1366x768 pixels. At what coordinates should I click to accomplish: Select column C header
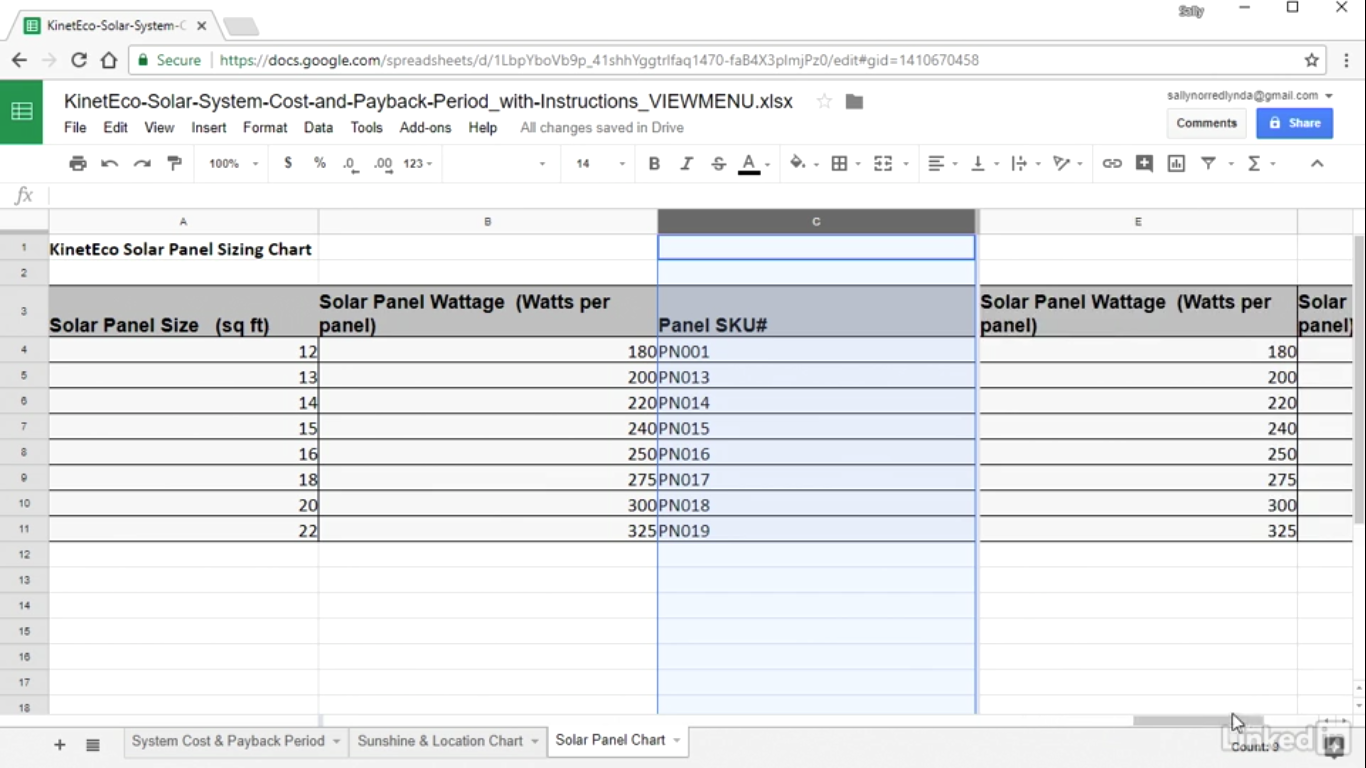tap(816, 222)
